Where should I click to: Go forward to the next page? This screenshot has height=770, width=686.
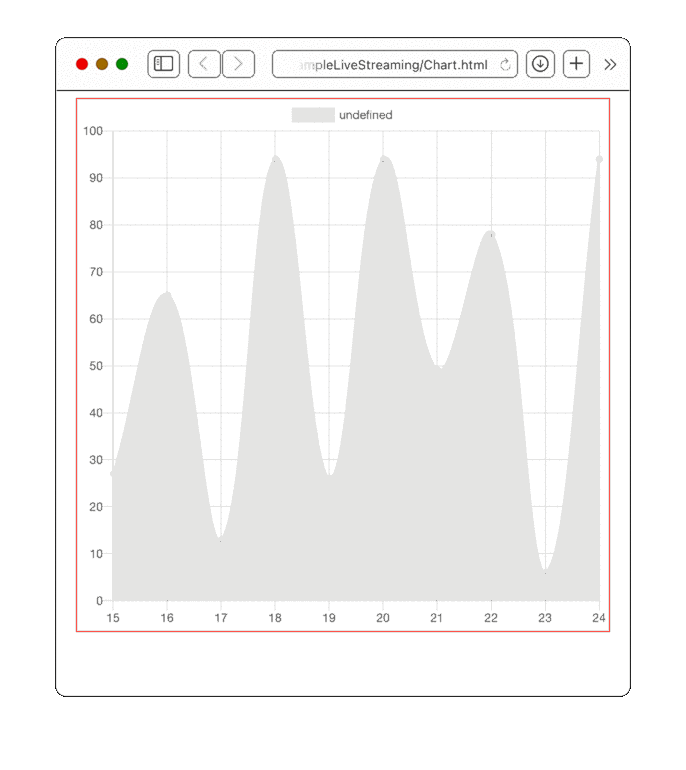pos(238,64)
